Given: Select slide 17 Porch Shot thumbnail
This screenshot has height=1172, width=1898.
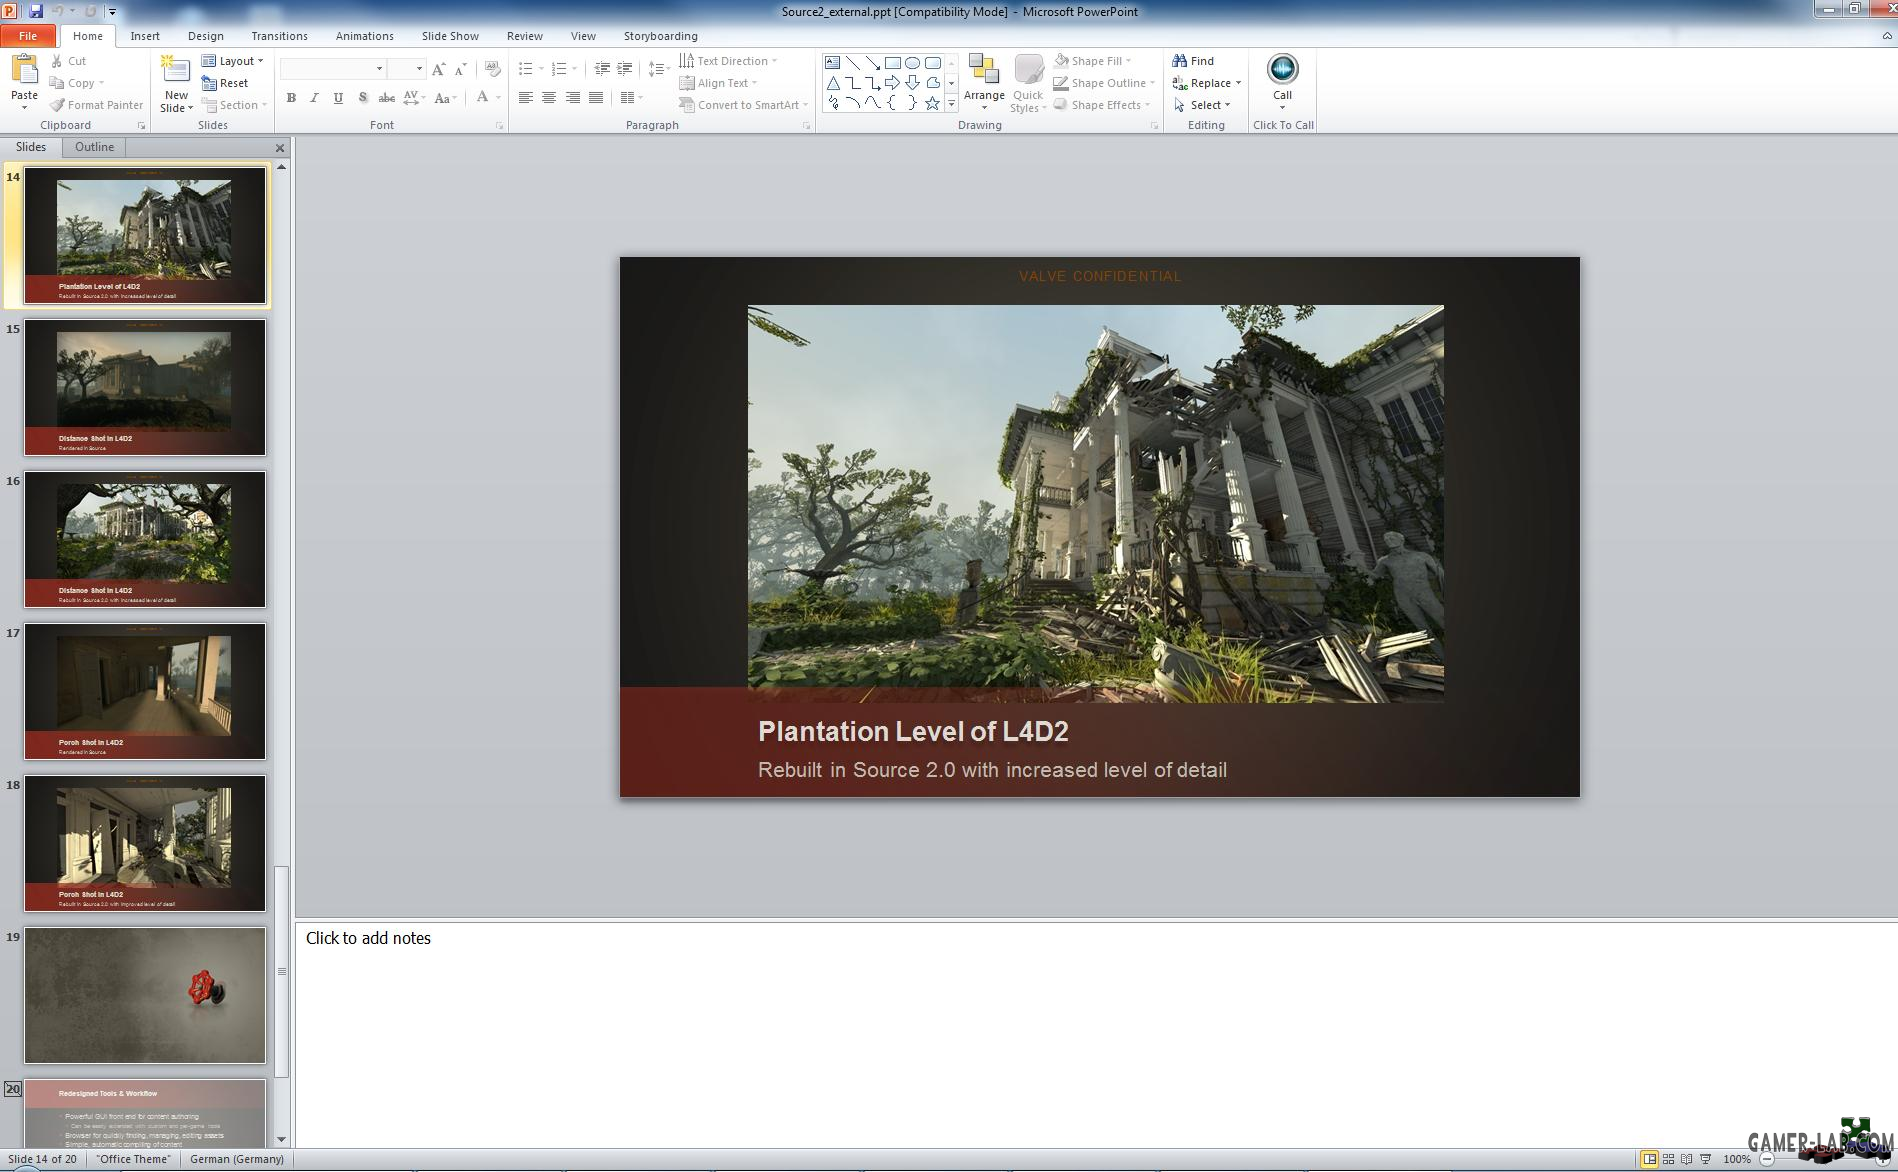Looking at the screenshot, I should (145, 691).
